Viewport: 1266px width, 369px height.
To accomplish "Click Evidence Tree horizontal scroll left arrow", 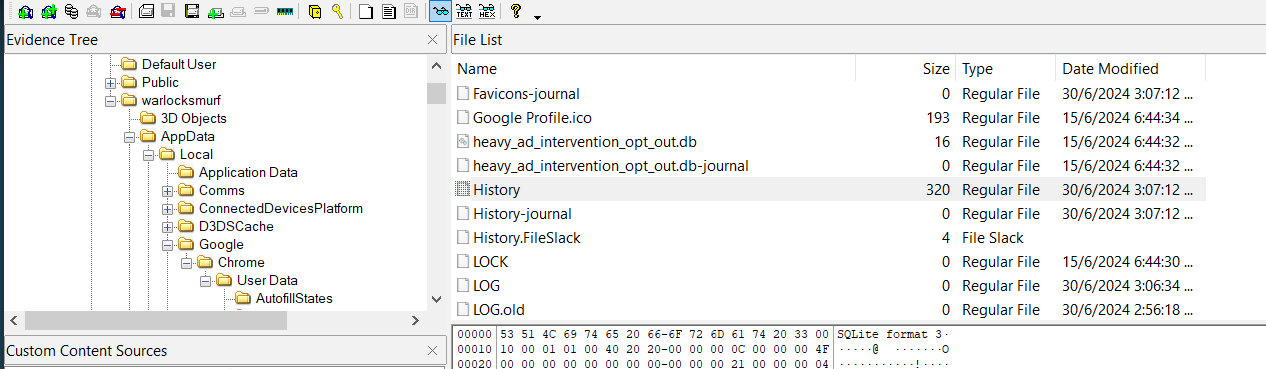I will (14, 320).
